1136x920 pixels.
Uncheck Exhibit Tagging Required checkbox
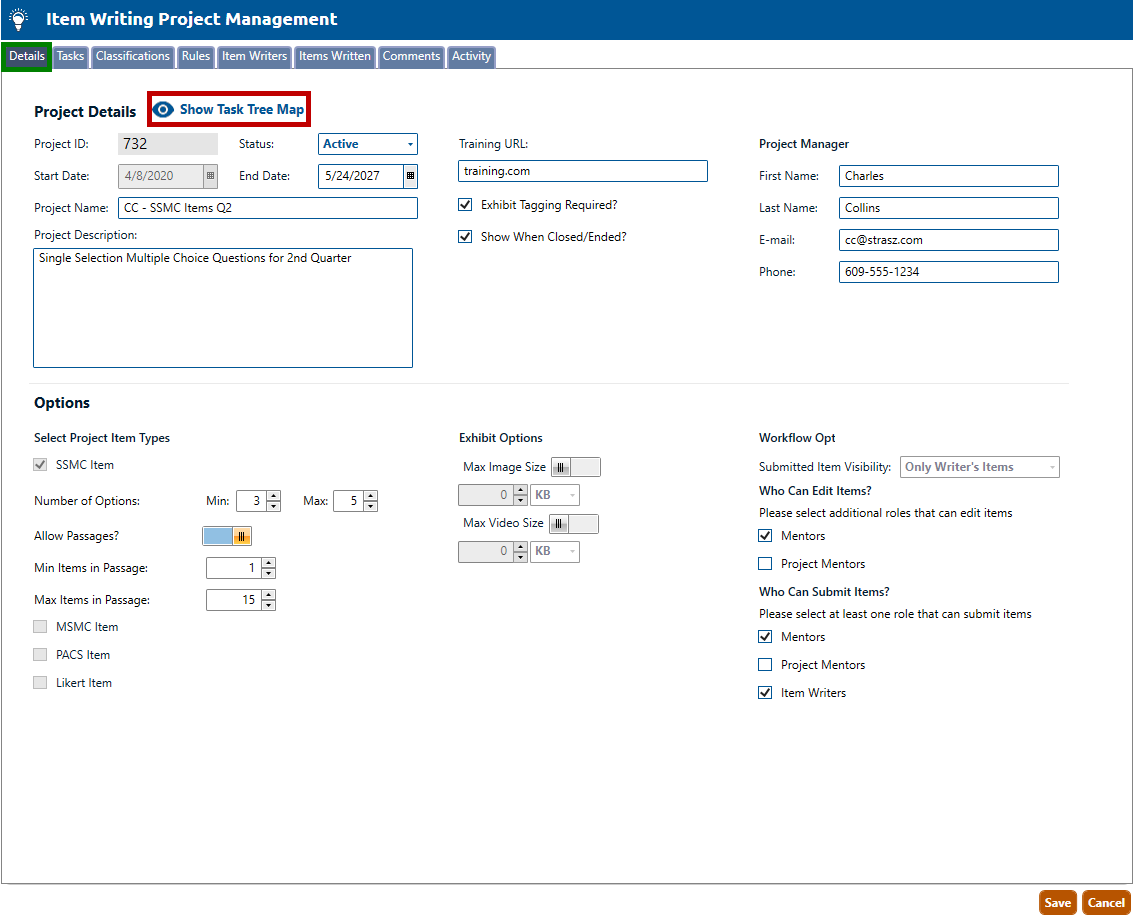[x=465, y=205]
